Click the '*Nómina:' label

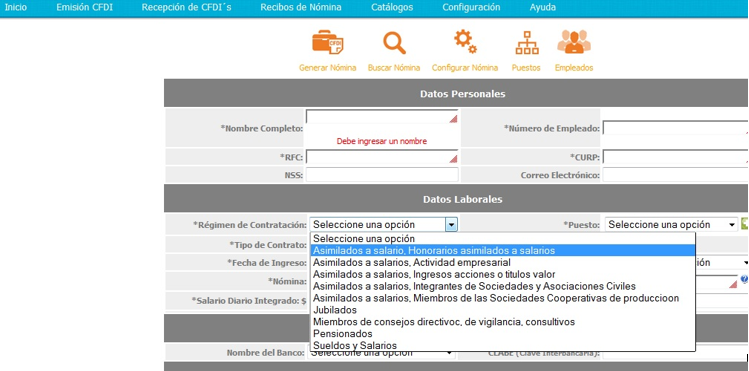point(287,281)
